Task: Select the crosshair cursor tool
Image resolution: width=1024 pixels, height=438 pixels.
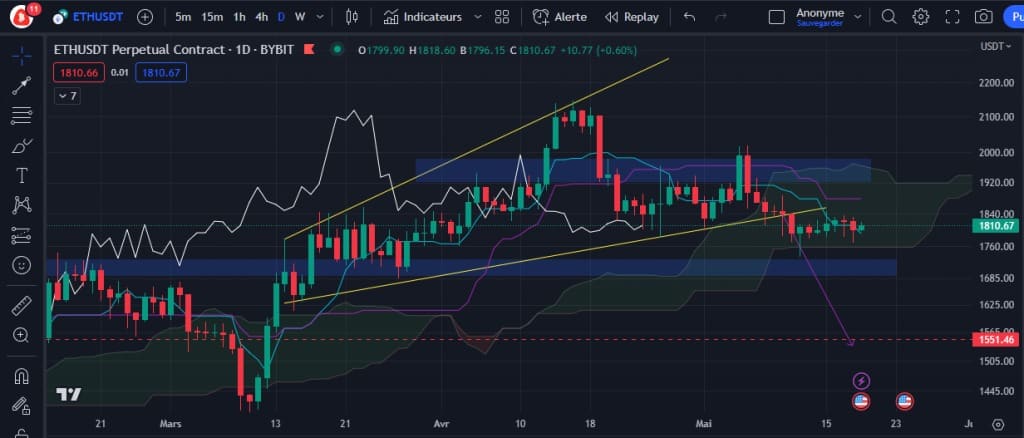Action: tap(22, 55)
